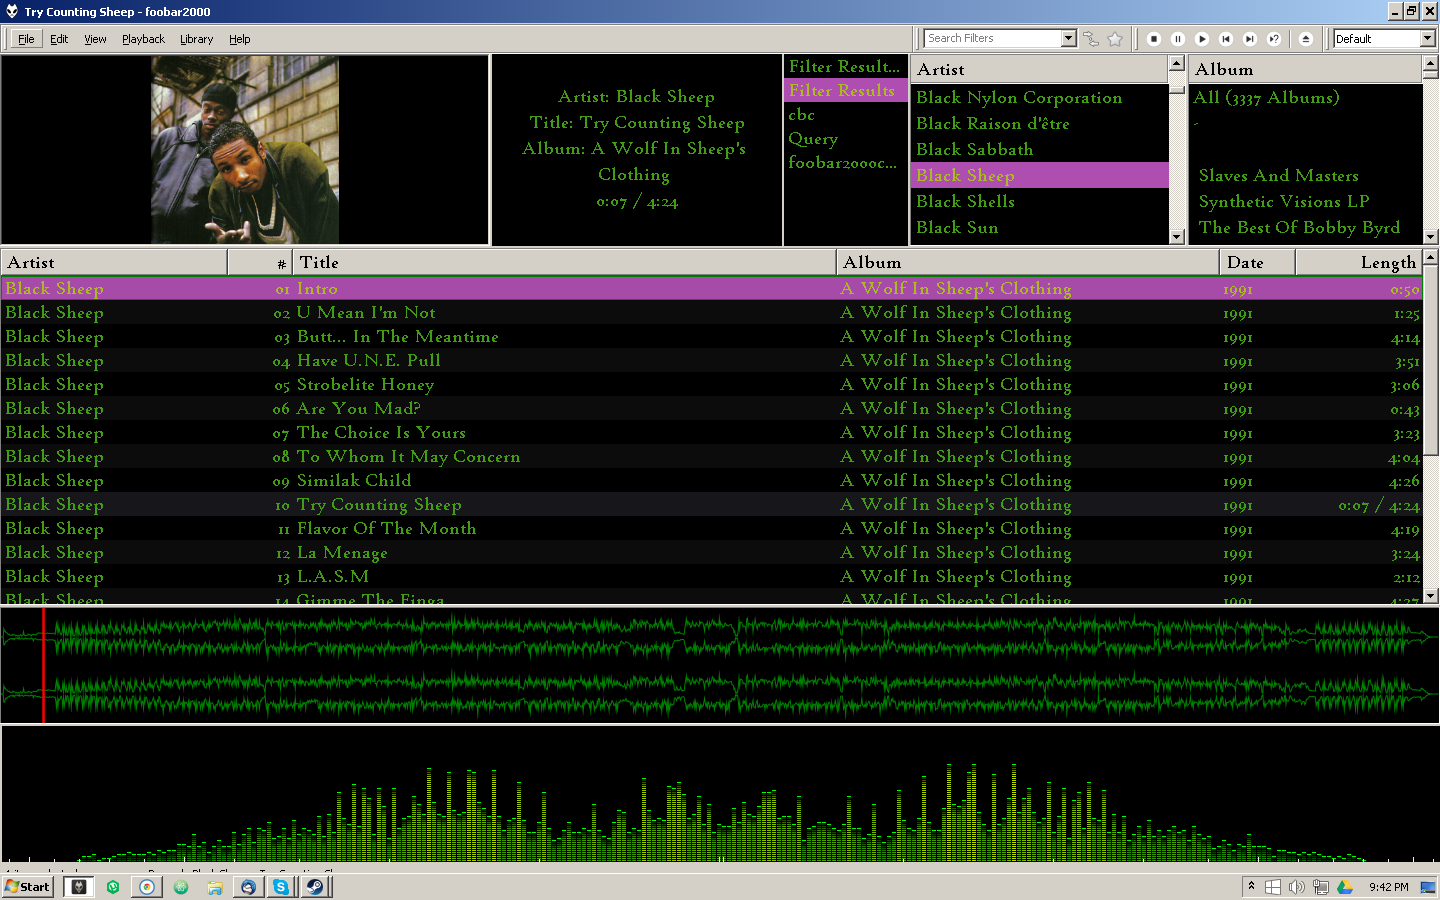1440x900 pixels.
Task: Select track 04 Have U.N.E. Pull
Action: tap(711, 360)
